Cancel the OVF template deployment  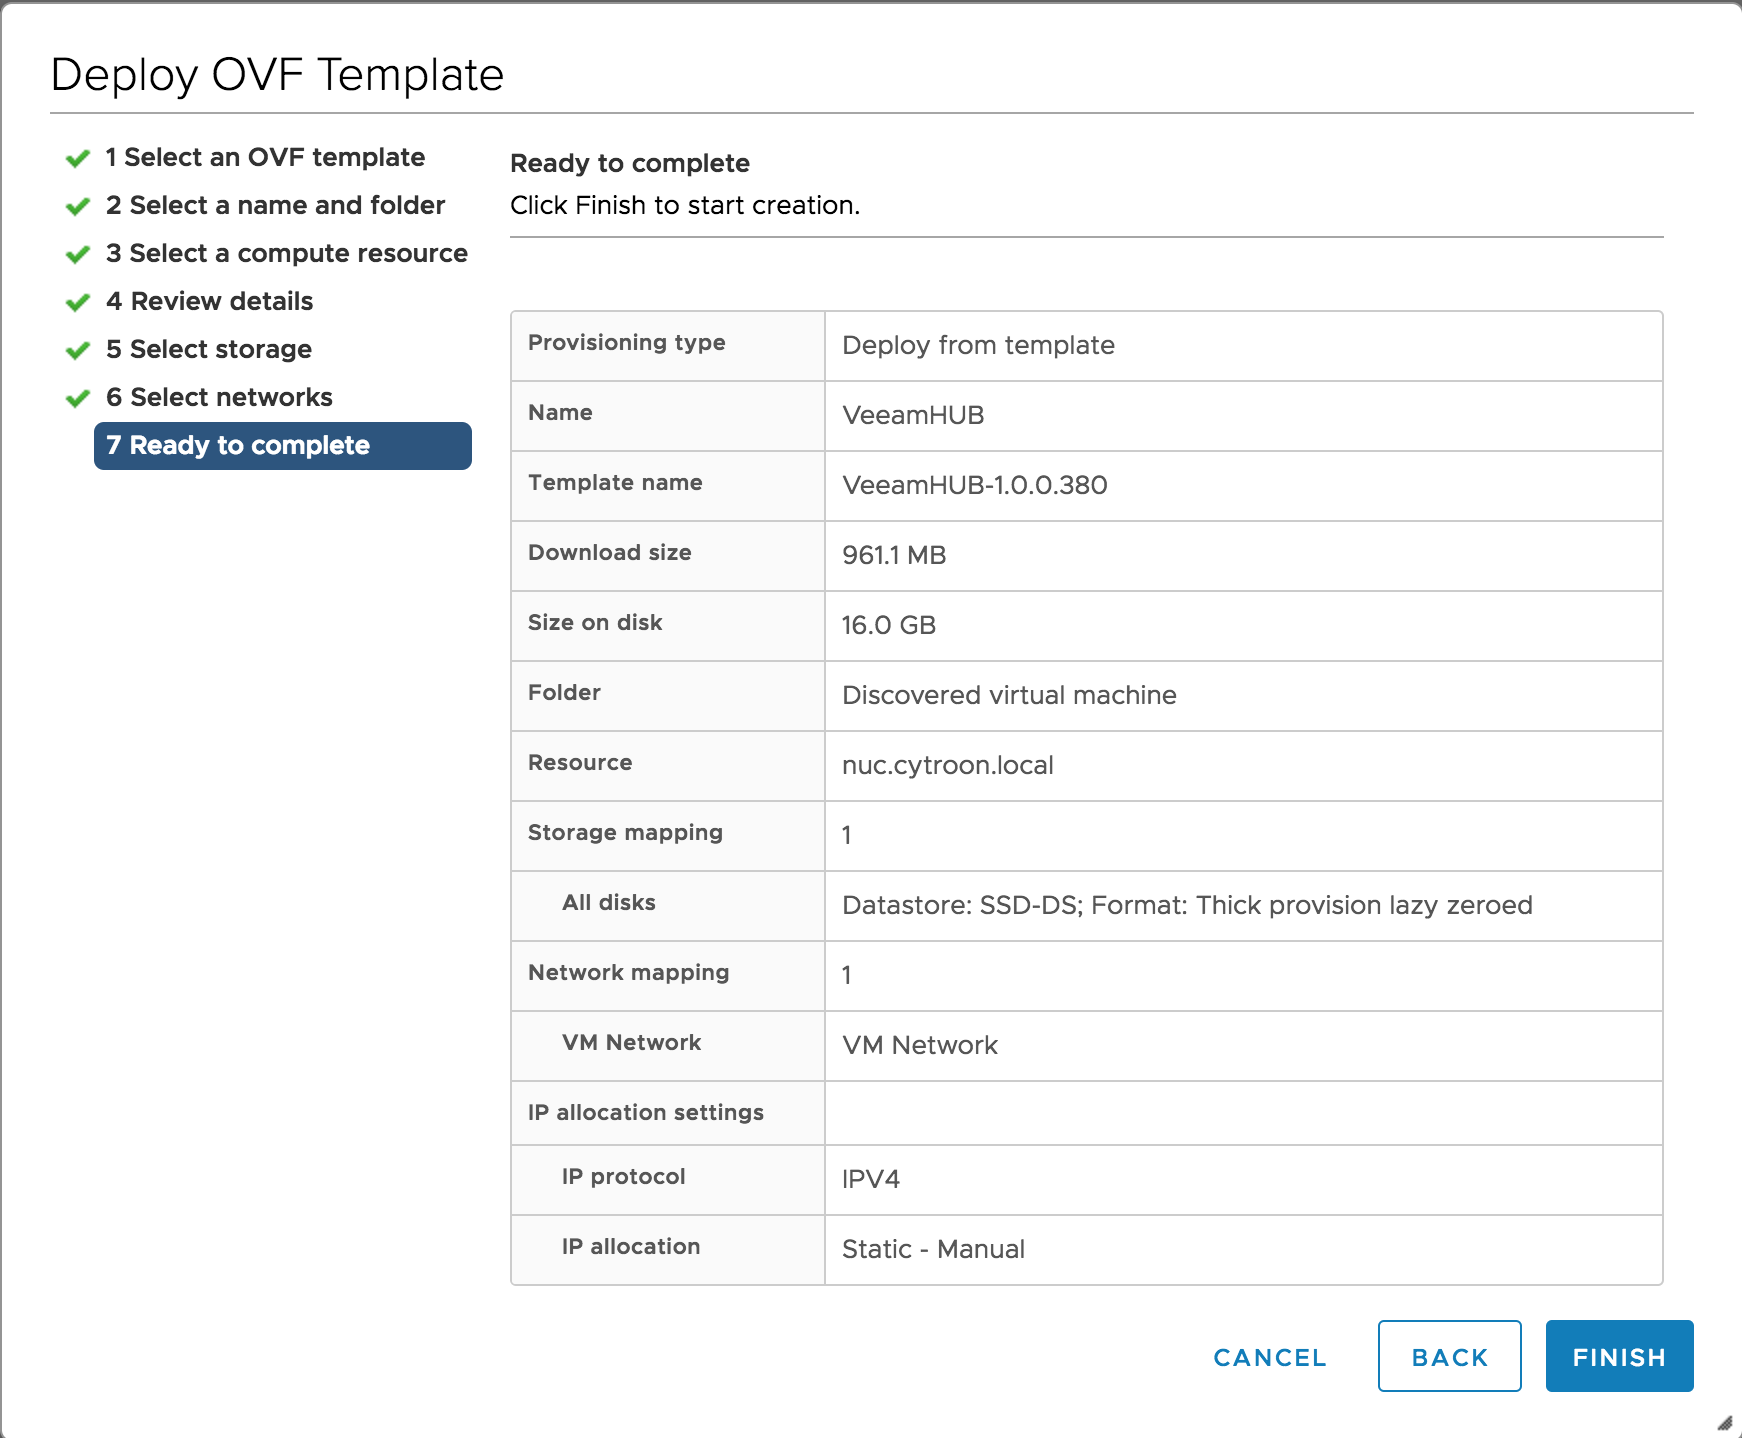coord(1270,1357)
